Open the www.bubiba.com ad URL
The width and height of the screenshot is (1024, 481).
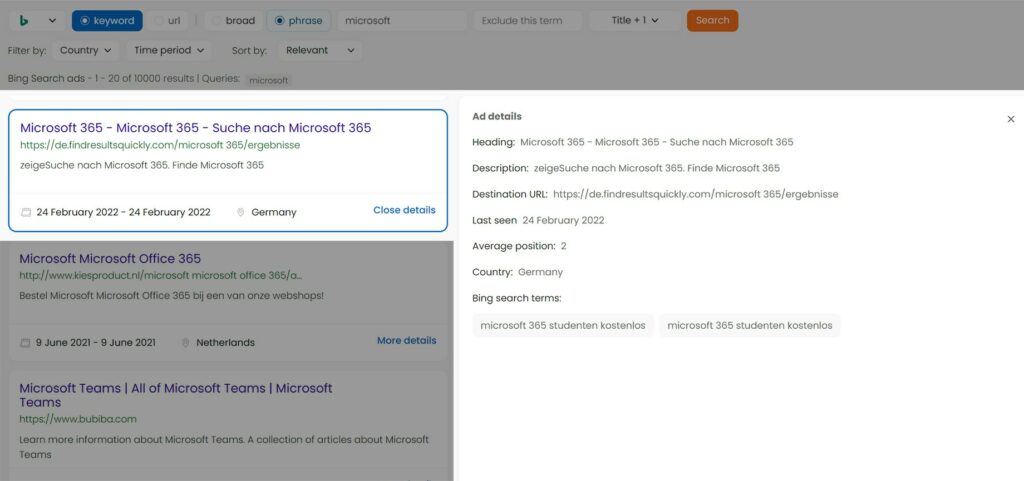click(x=78, y=419)
